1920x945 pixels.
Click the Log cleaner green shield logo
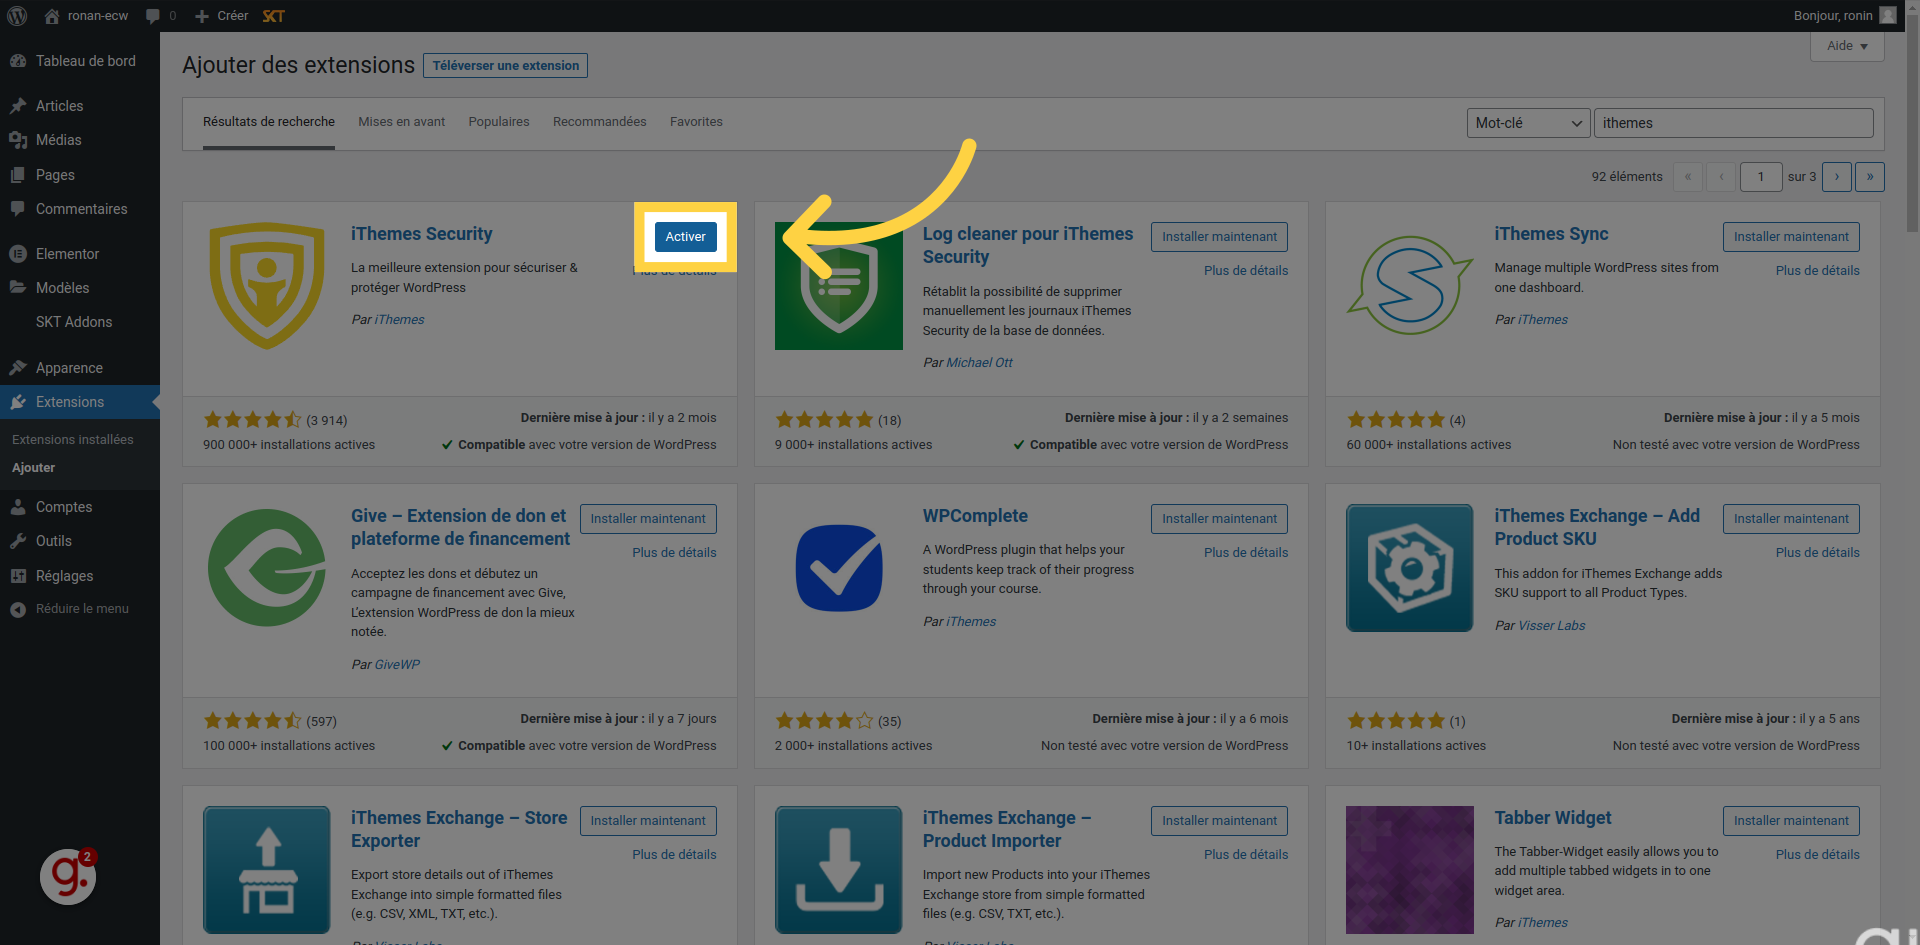(x=838, y=286)
